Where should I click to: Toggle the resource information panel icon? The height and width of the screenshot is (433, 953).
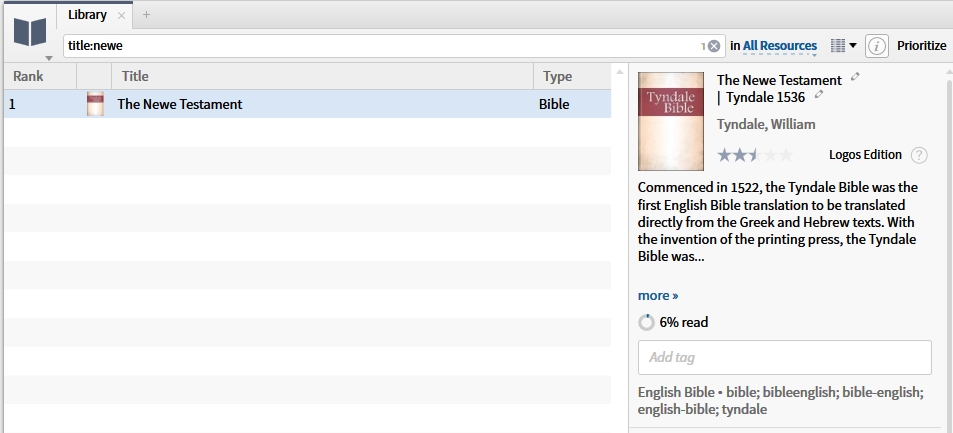[x=876, y=46]
